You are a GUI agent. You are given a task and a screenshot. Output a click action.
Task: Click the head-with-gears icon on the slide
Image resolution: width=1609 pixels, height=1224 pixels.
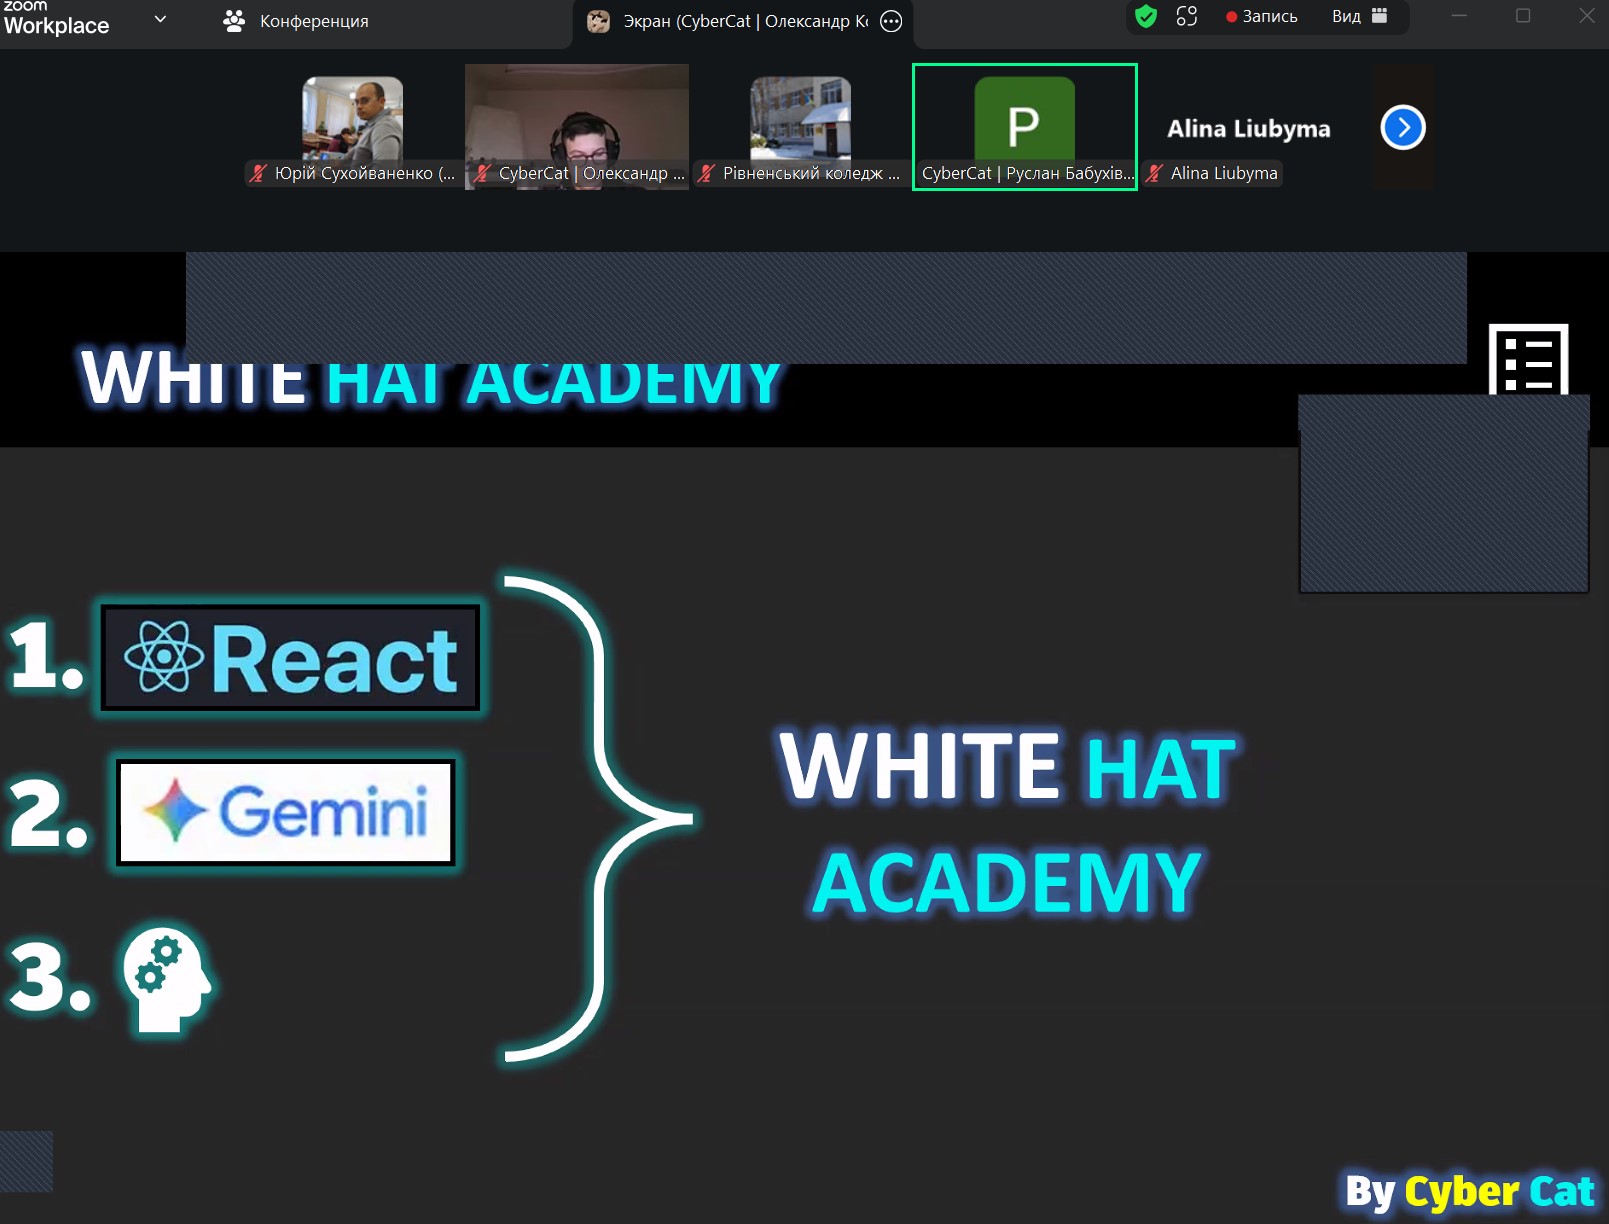(167, 980)
